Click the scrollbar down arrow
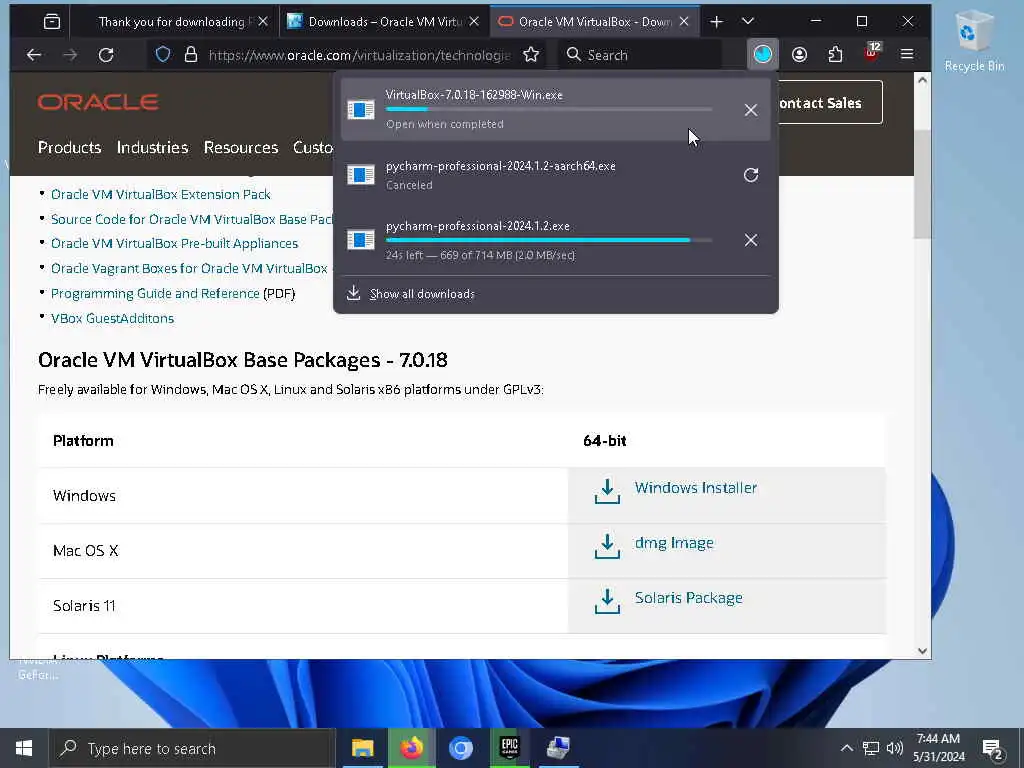 [922, 650]
